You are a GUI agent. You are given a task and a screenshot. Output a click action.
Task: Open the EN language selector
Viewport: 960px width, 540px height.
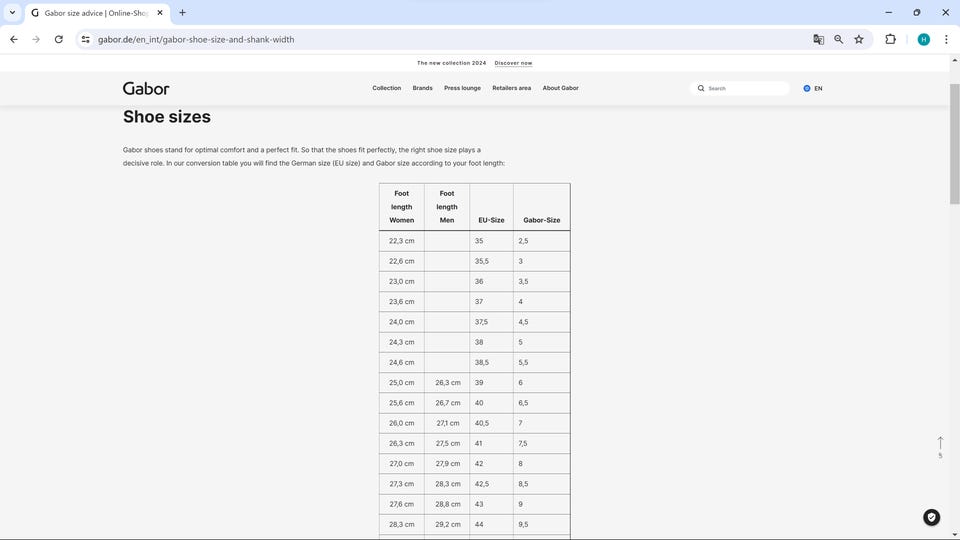click(x=812, y=88)
